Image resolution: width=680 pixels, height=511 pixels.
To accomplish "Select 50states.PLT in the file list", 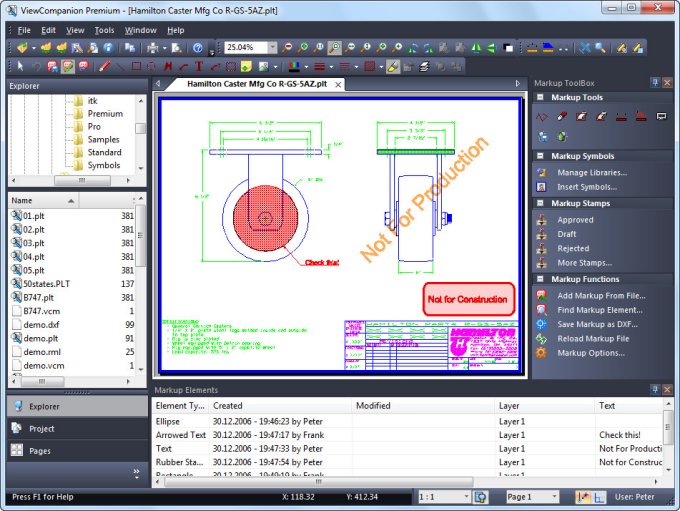I will [44, 284].
